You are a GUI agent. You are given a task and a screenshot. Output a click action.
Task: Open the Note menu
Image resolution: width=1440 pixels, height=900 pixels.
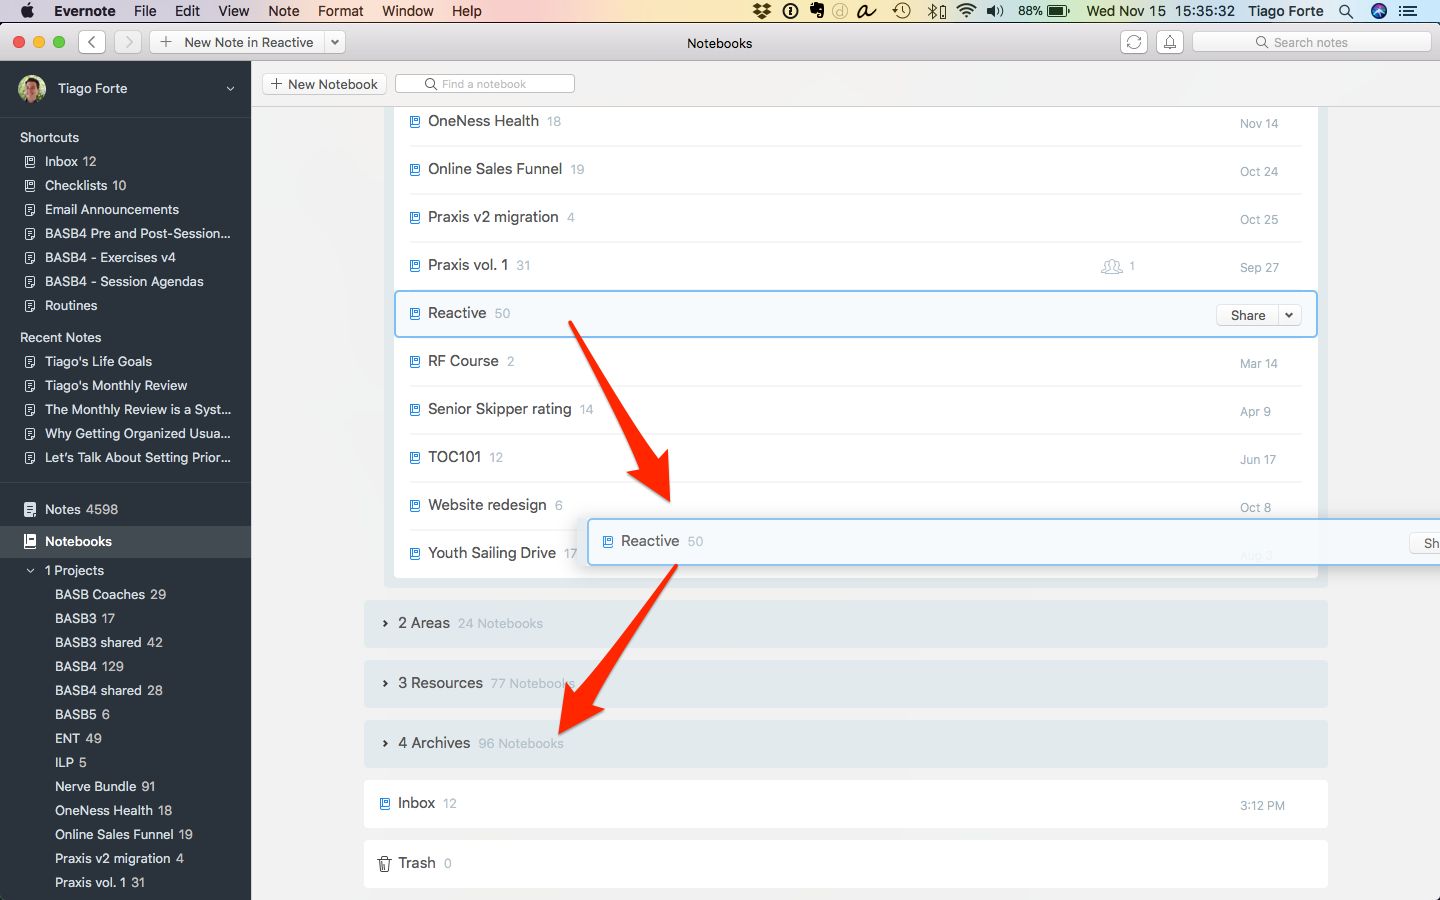284,11
